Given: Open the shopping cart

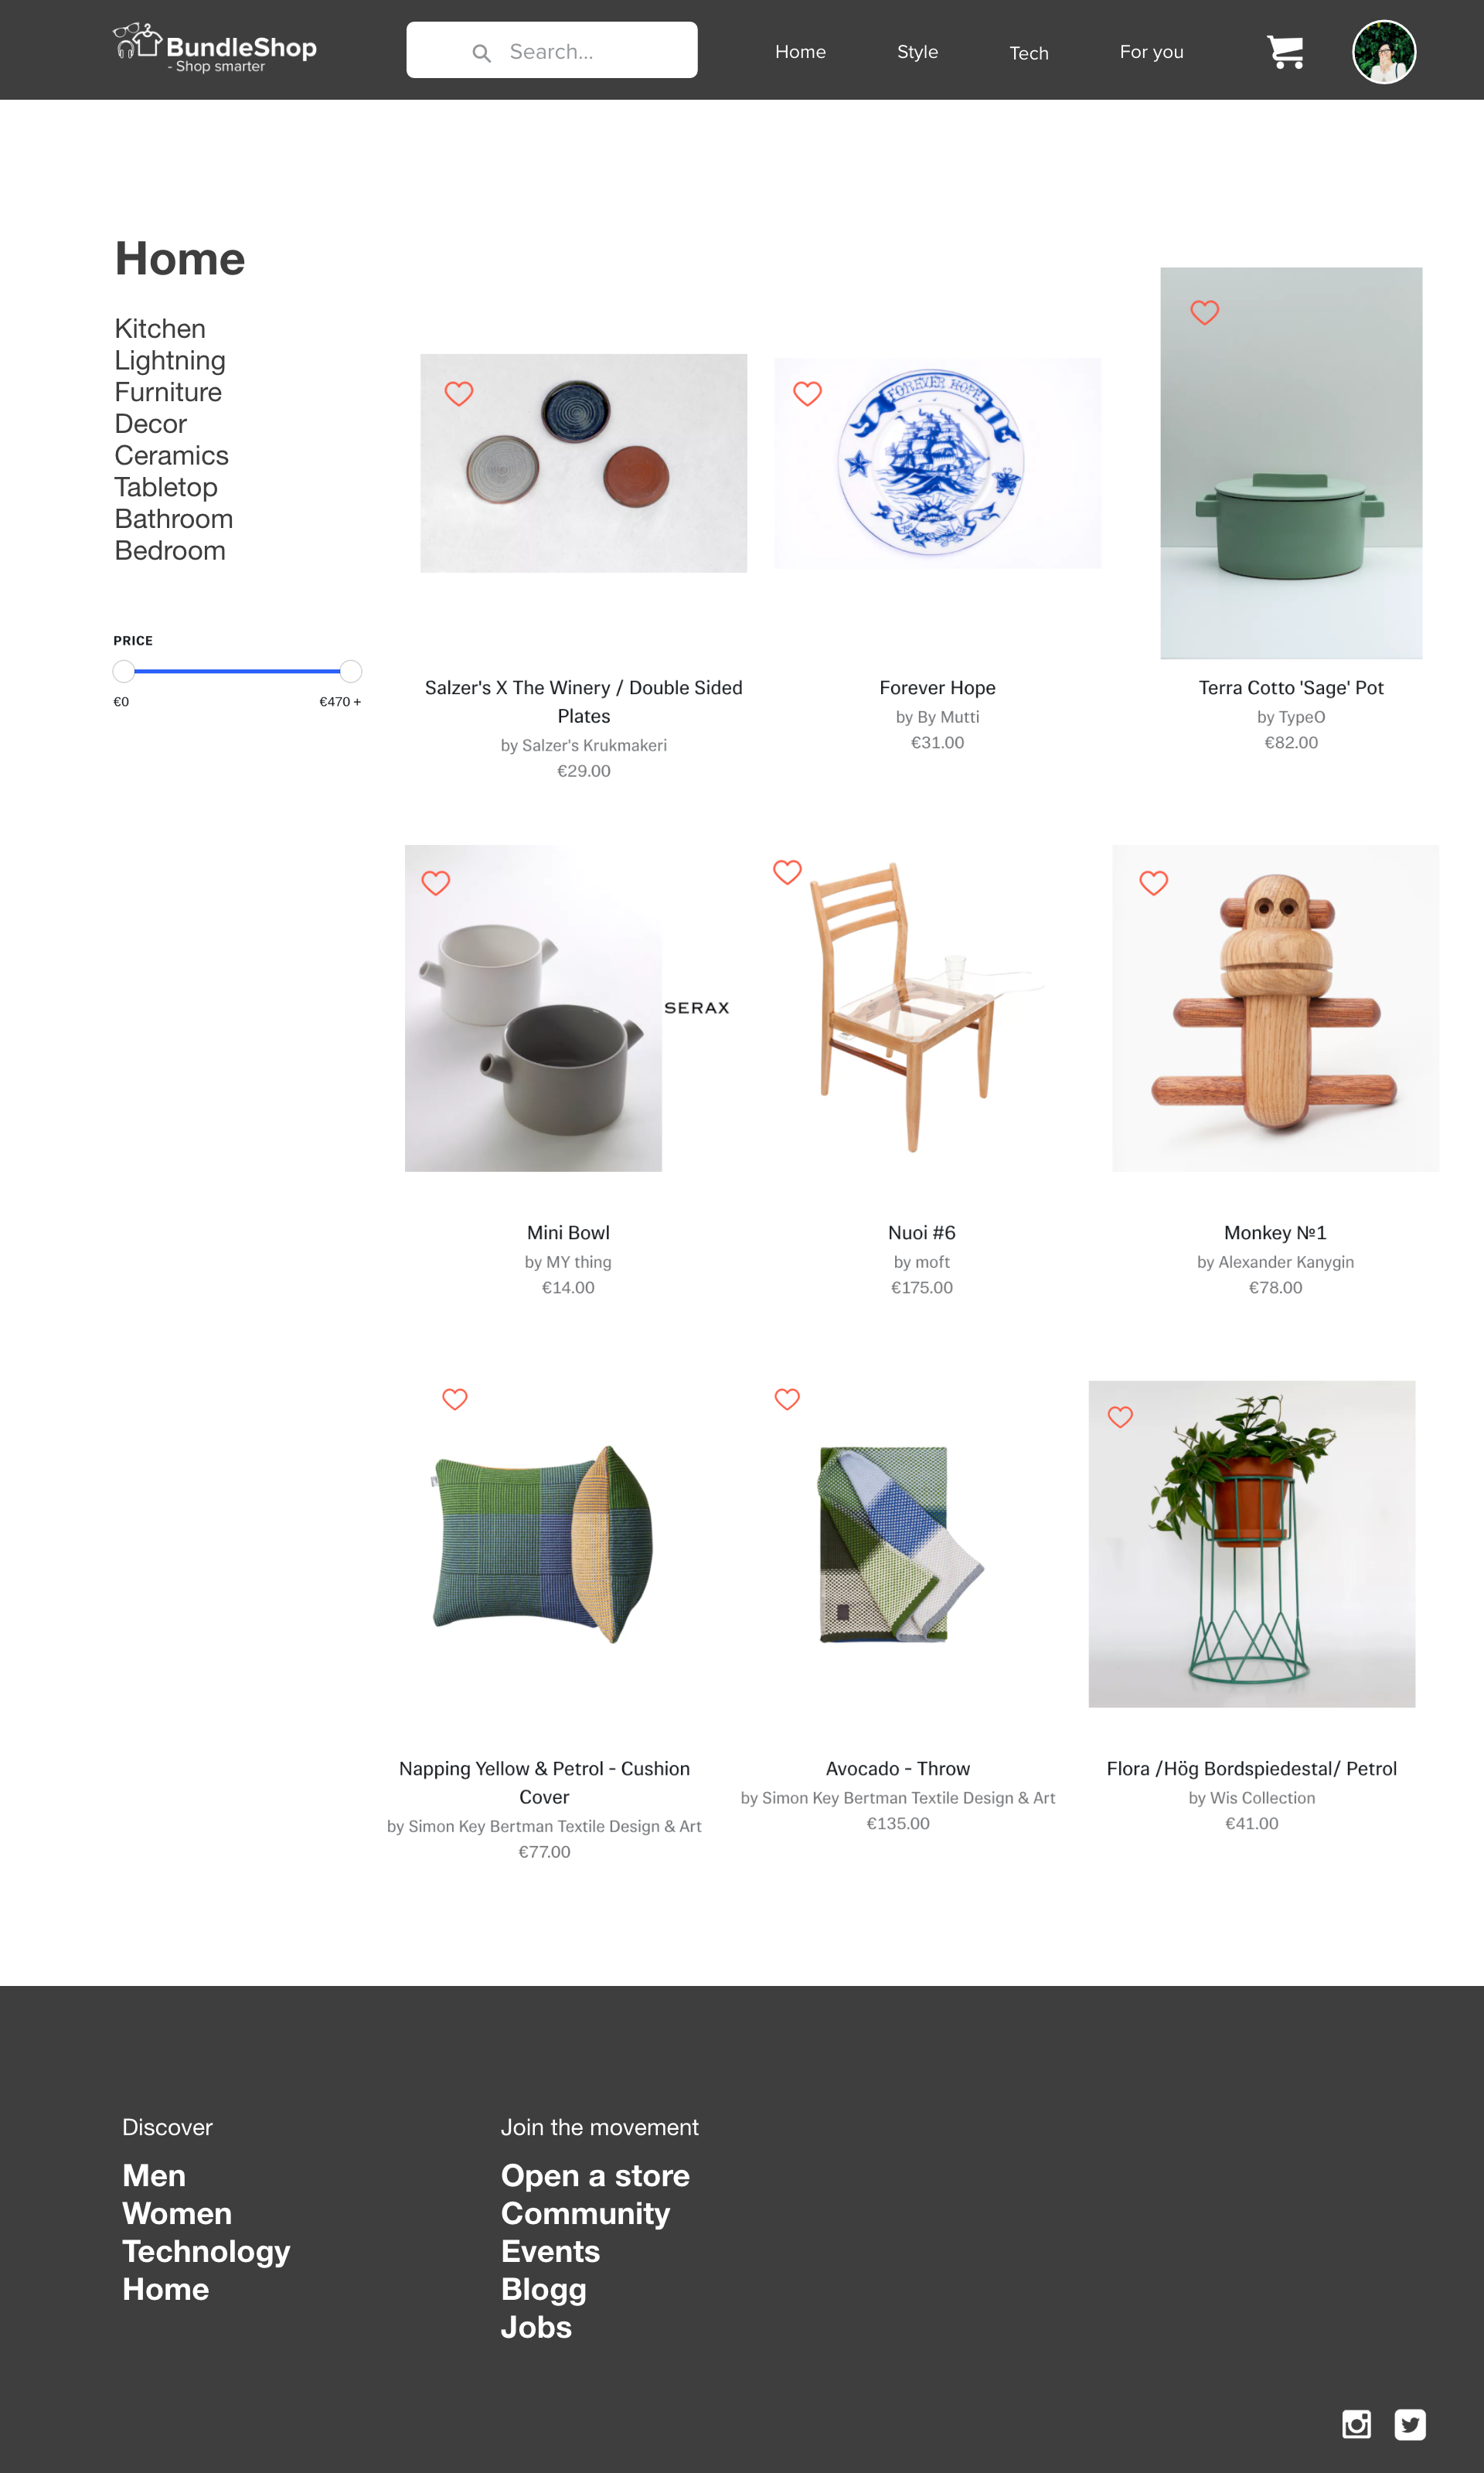Looking at the screenshot, I should (1285, 51).
